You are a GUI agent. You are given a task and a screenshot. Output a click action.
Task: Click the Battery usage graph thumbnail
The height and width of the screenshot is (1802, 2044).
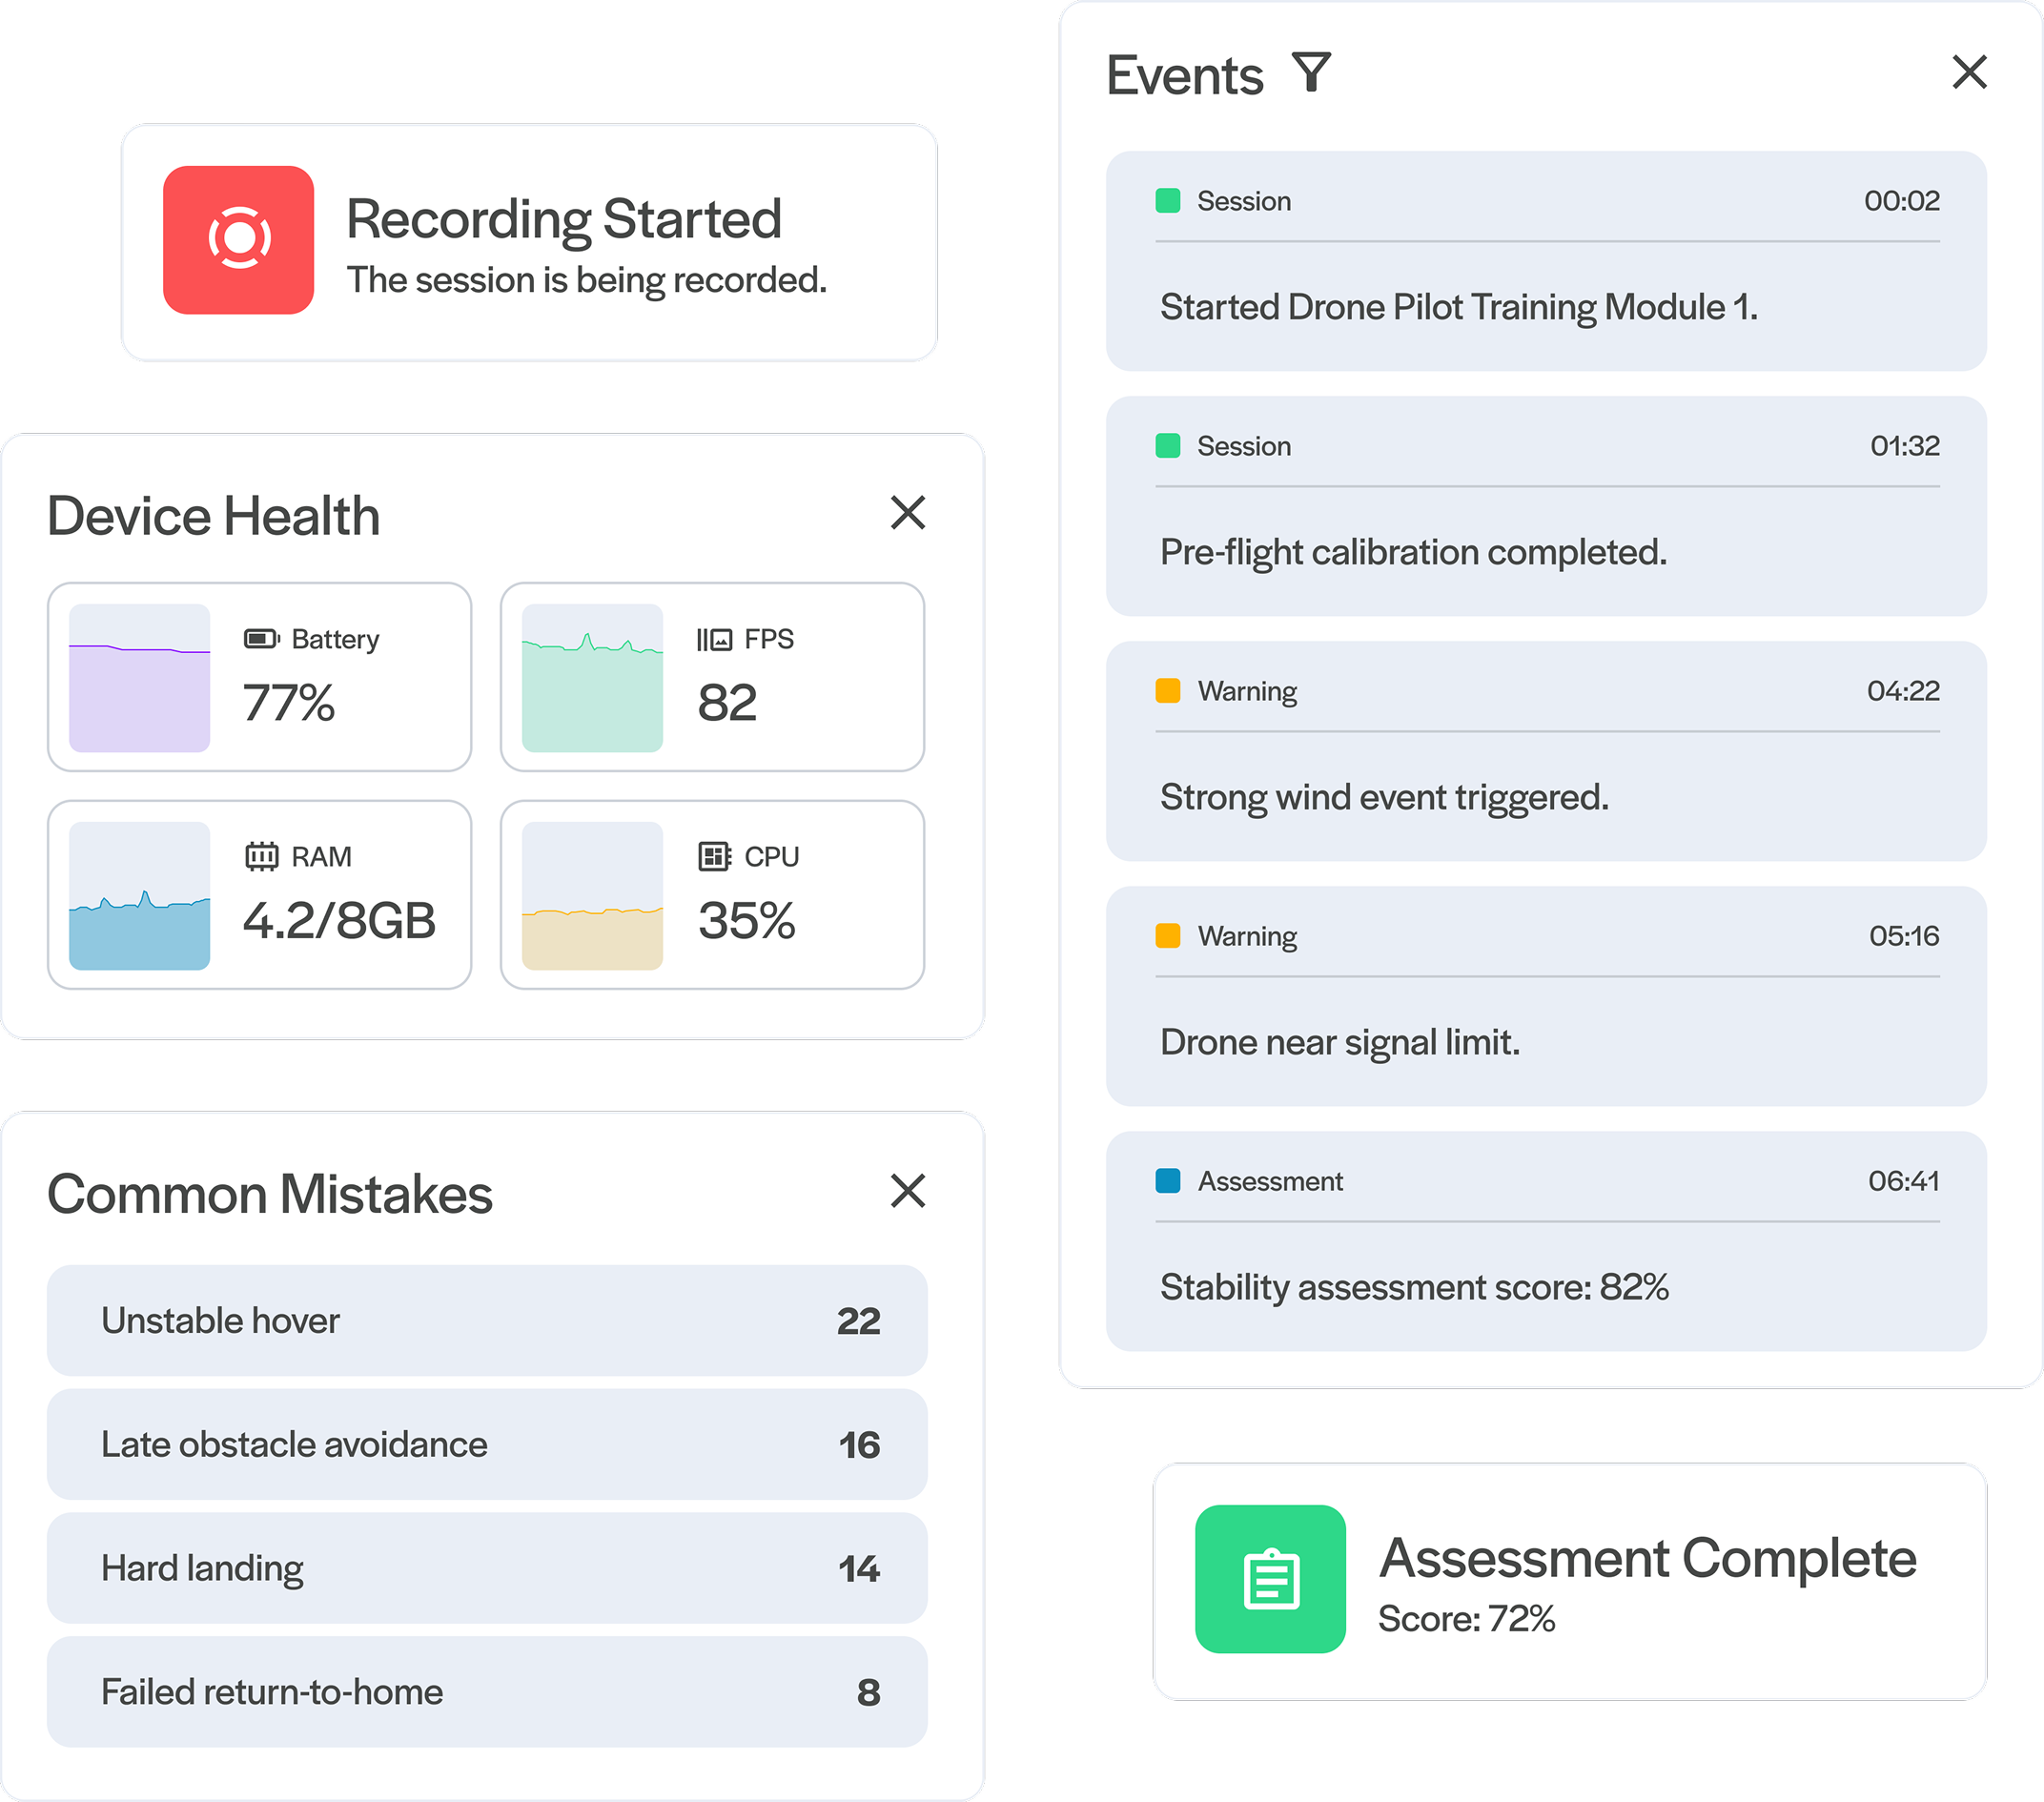click(139, 678)
